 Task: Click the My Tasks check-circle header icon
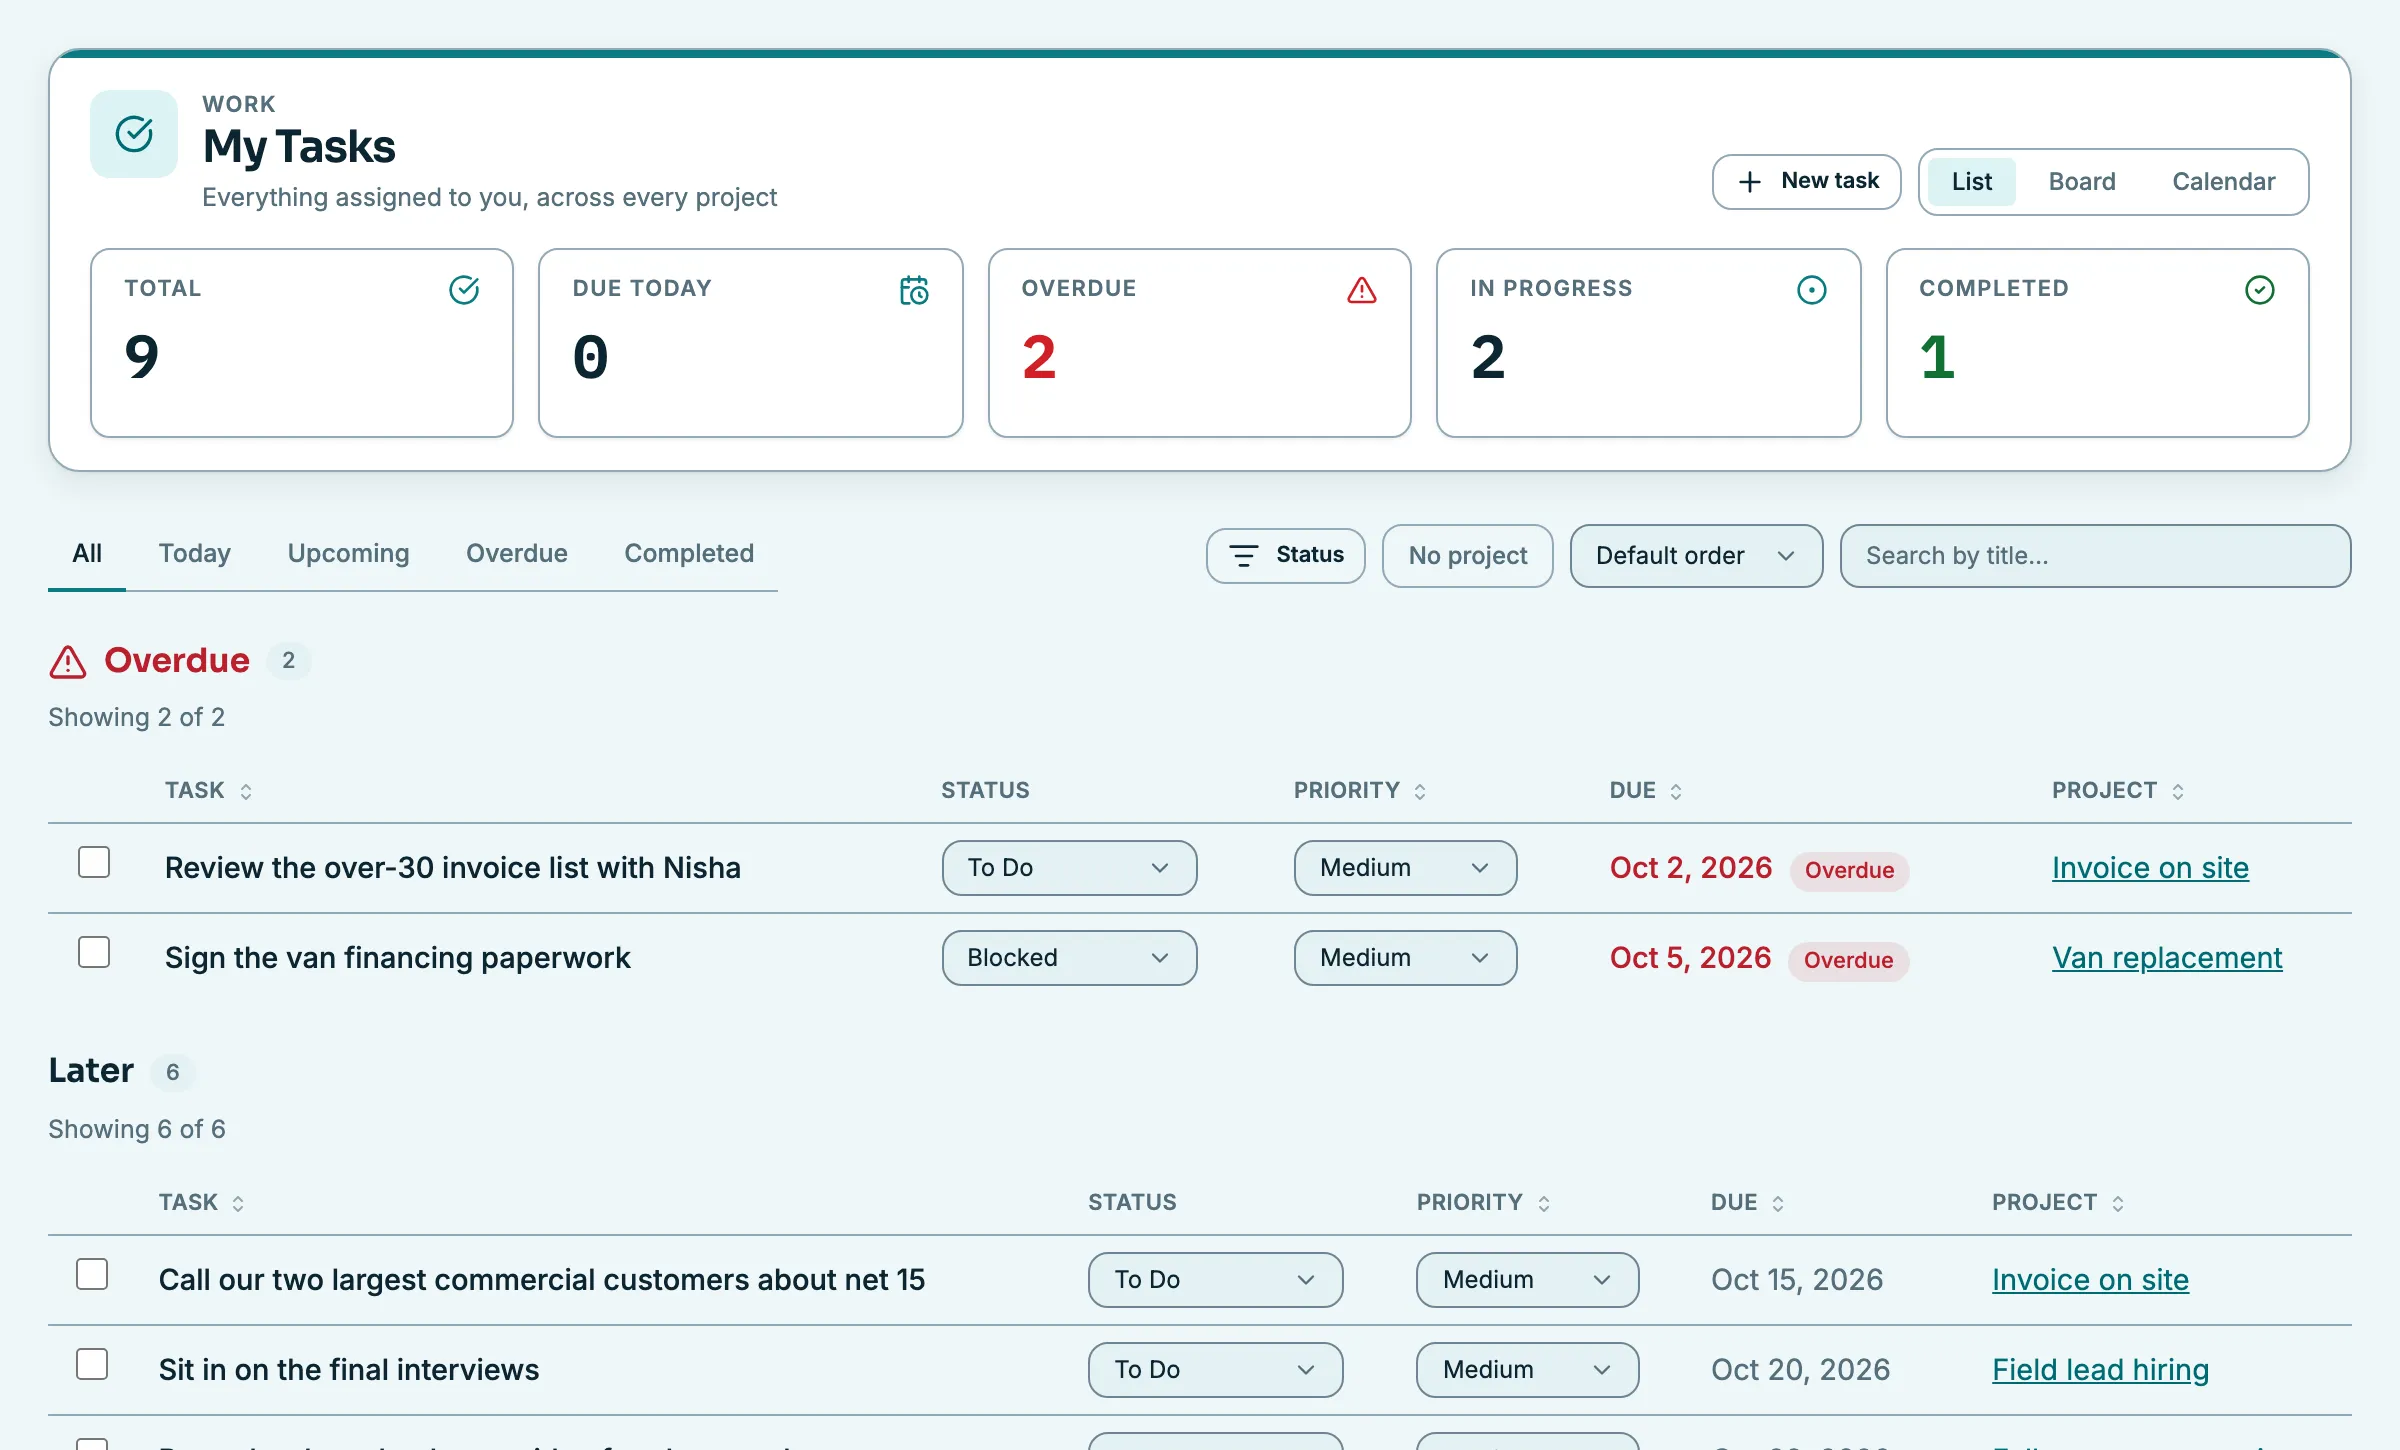(x=134, y=134)
